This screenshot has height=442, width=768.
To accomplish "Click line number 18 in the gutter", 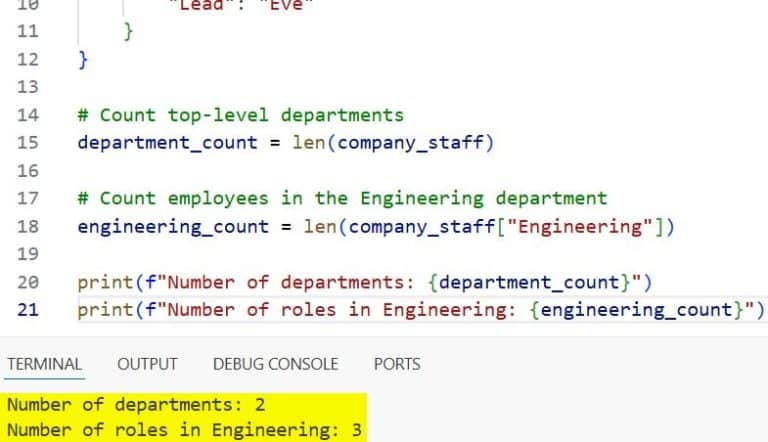I will point(28,226).
